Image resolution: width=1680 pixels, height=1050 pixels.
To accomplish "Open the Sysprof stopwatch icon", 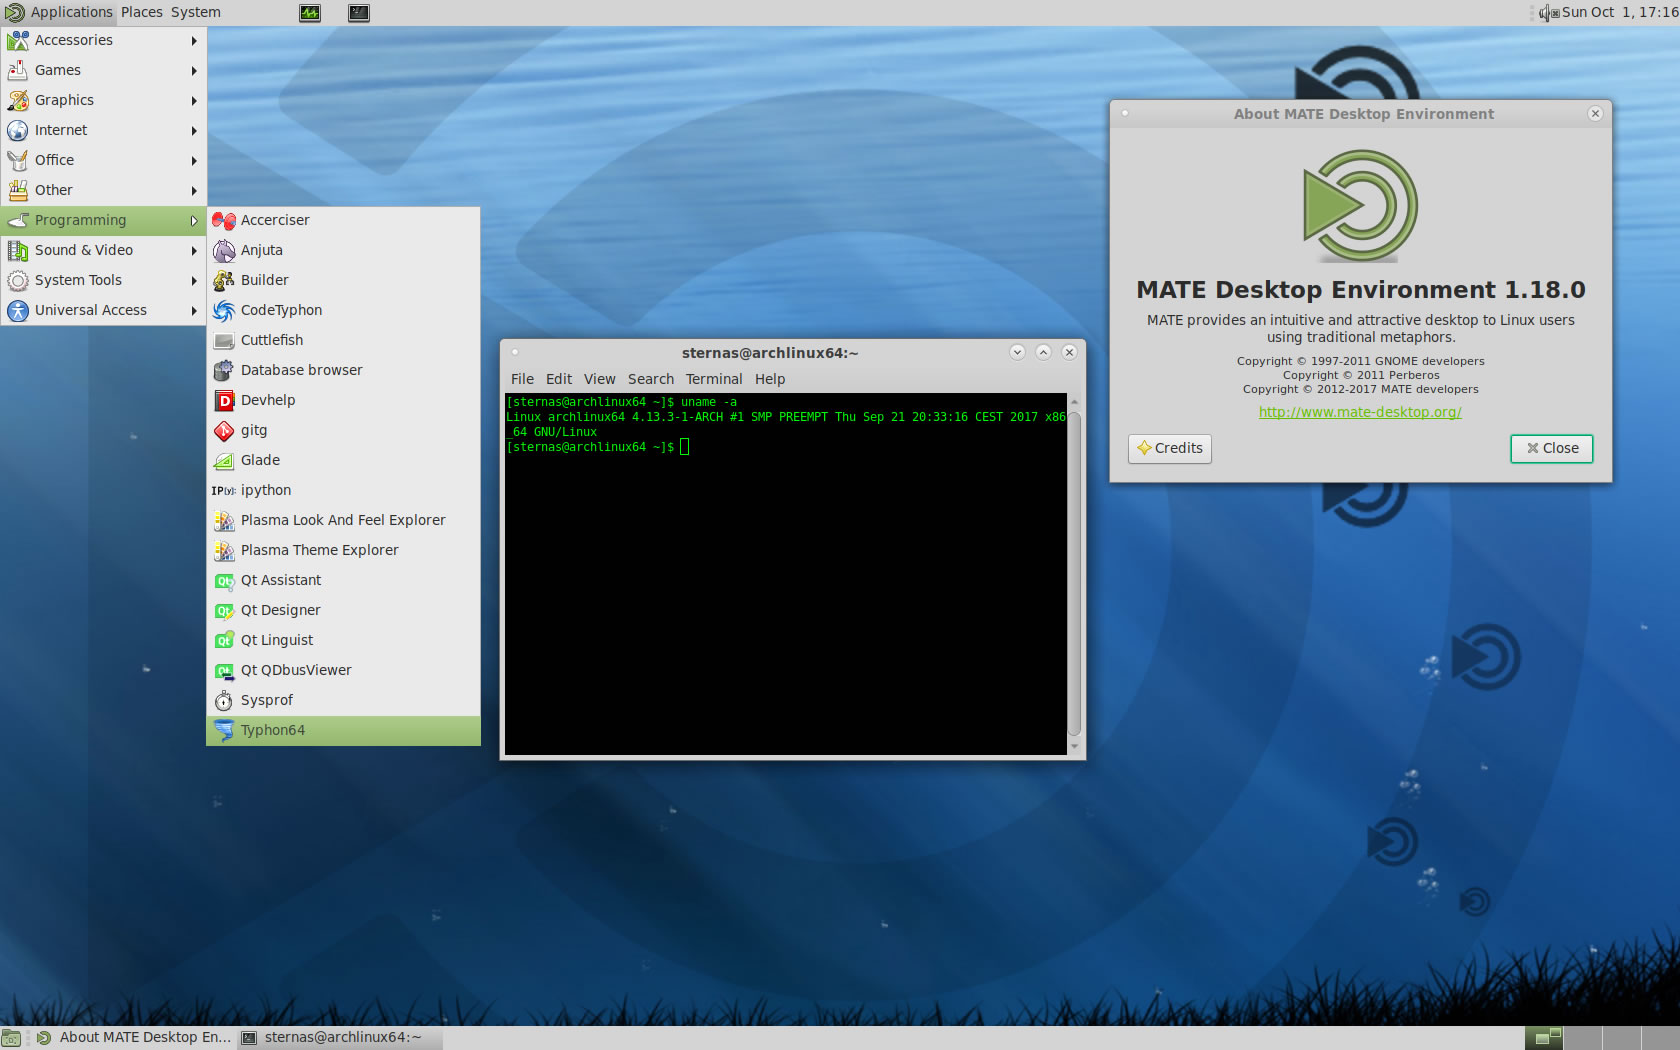I will pos(224,700).
